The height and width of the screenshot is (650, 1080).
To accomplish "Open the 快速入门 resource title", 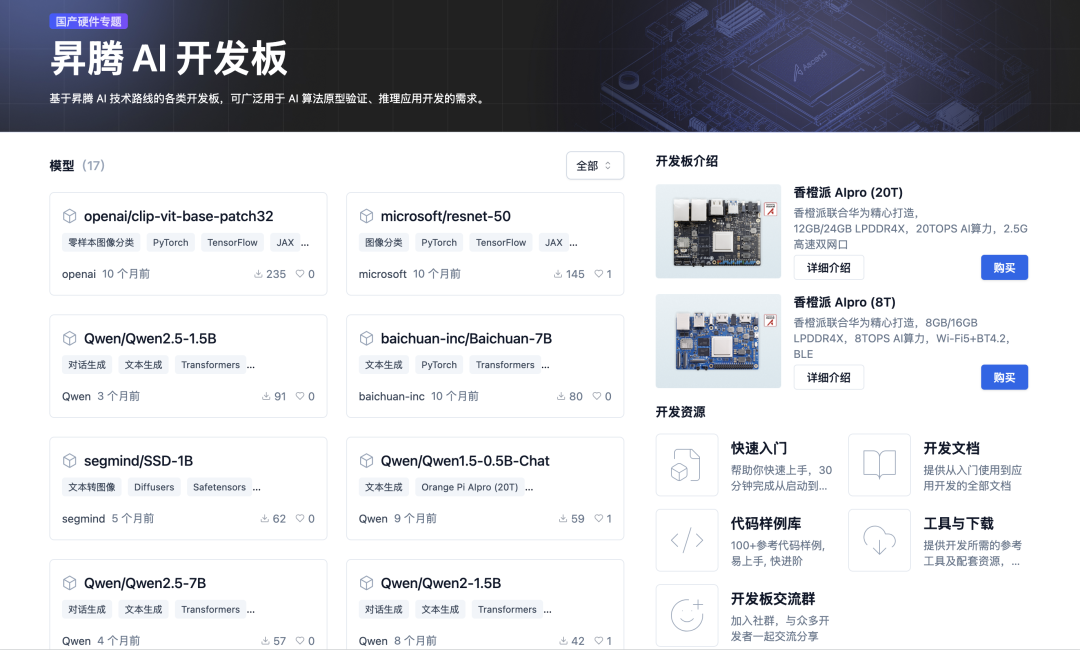I will click(759, 448).
